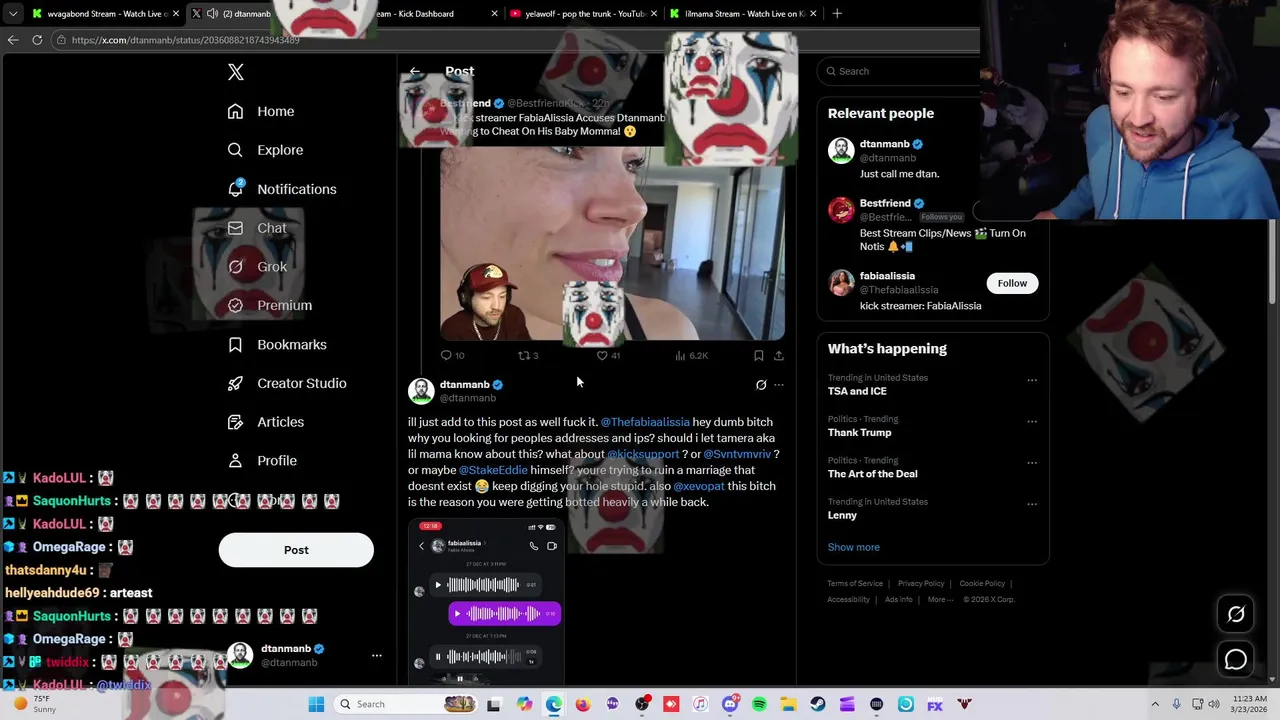Open dtanmanb profile in Relevant people

point(884,144)
